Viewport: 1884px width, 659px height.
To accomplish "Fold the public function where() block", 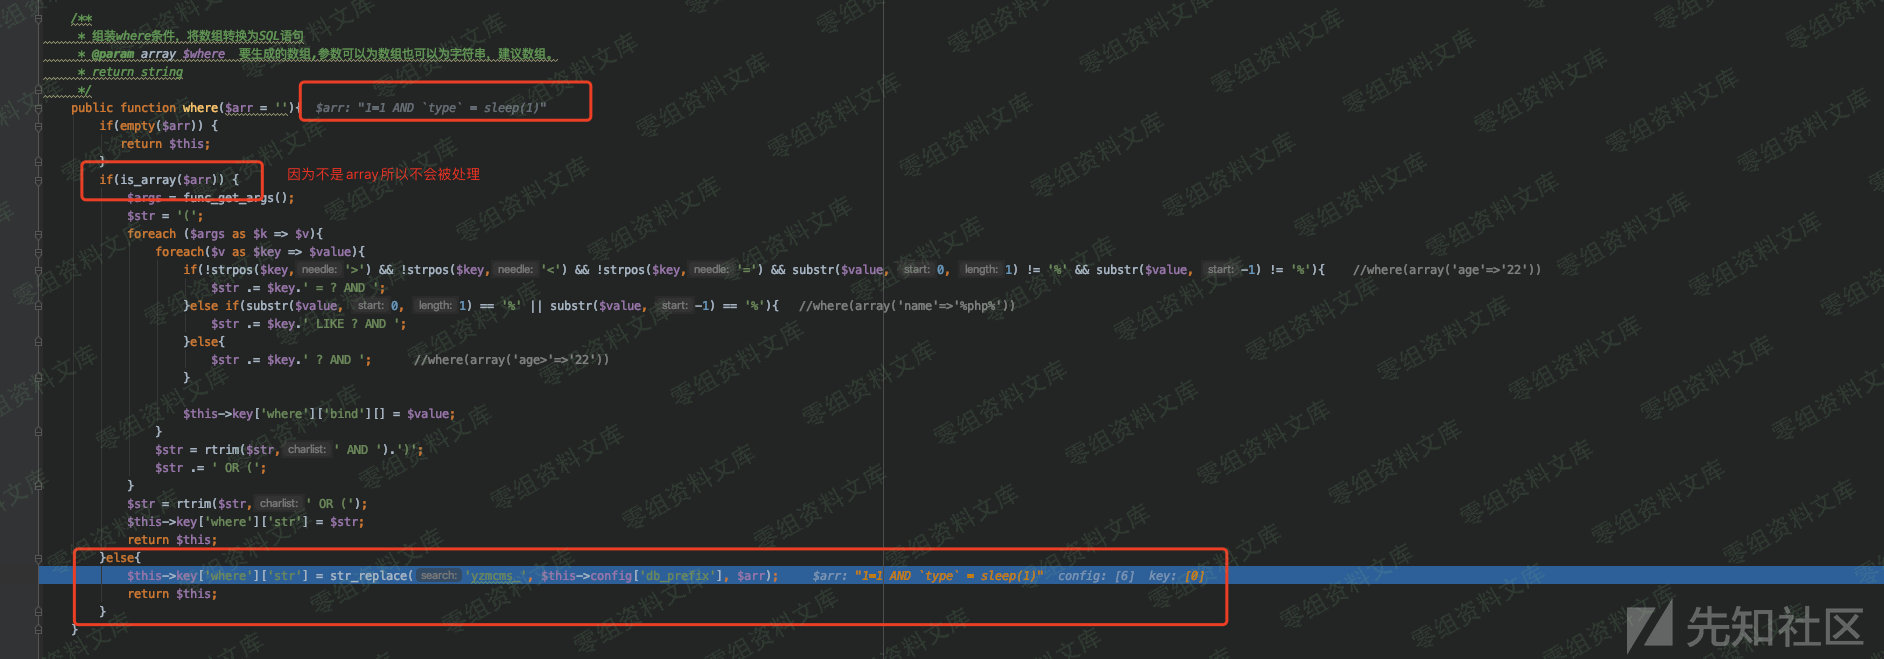I will (38, 108).
